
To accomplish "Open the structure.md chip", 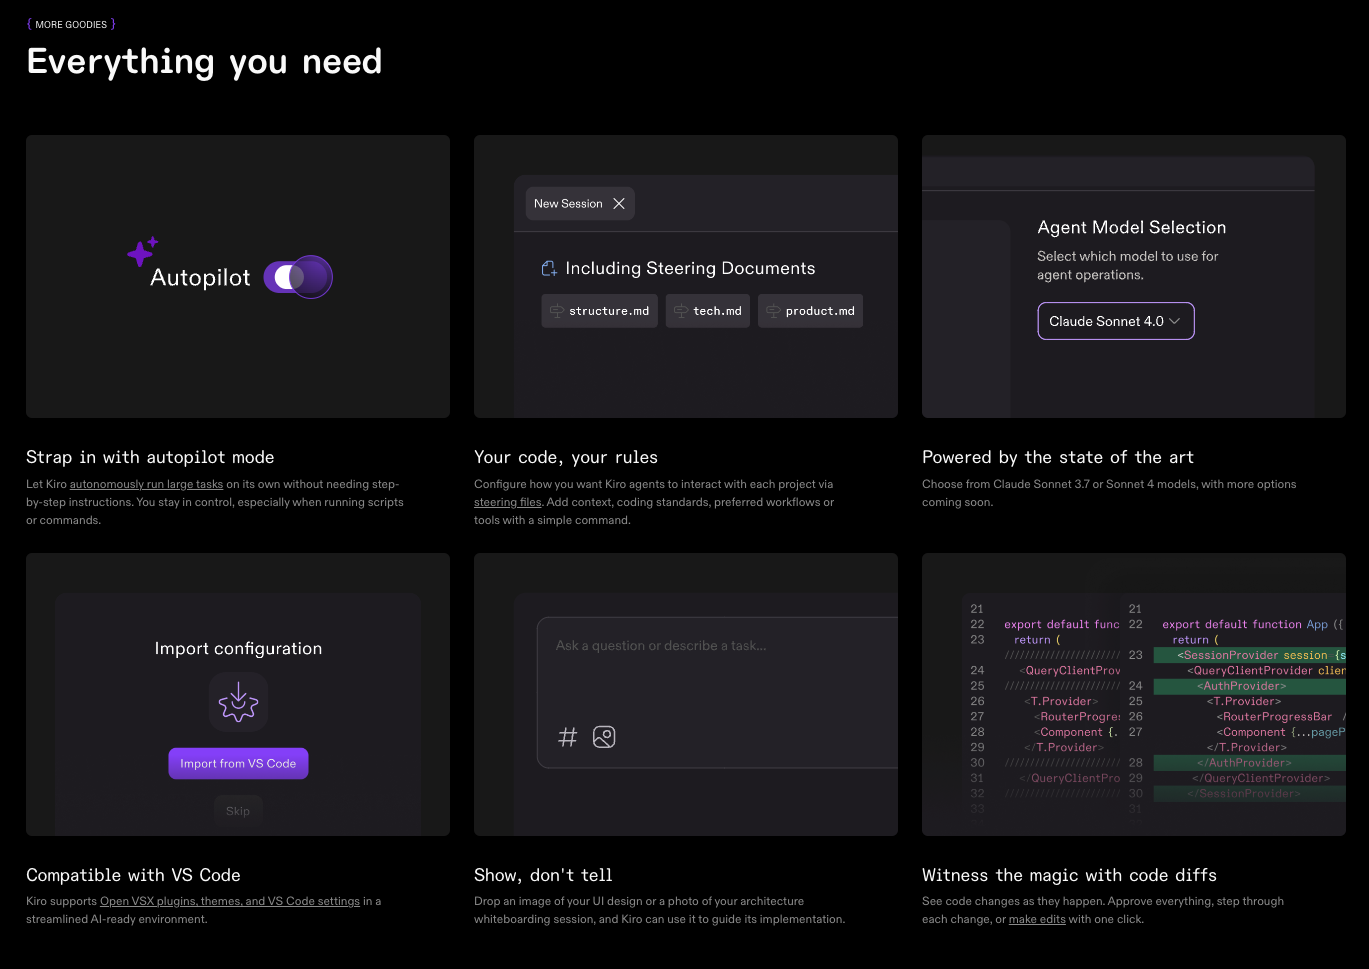I will 600,311.
